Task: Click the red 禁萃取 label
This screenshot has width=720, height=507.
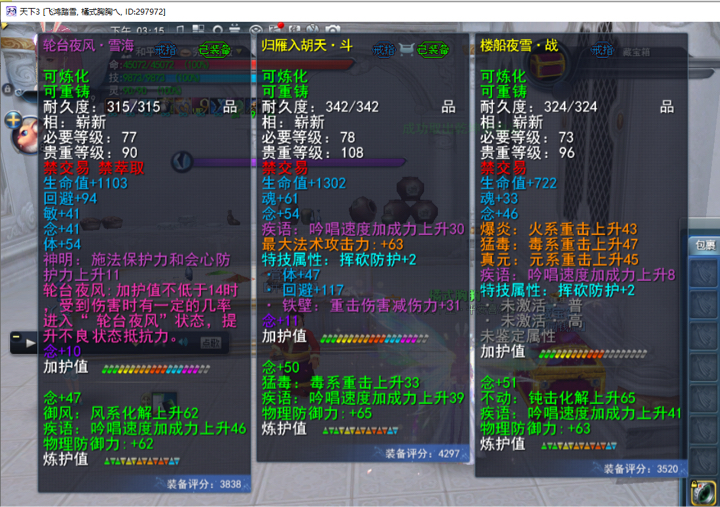Action: pos(121,168)
